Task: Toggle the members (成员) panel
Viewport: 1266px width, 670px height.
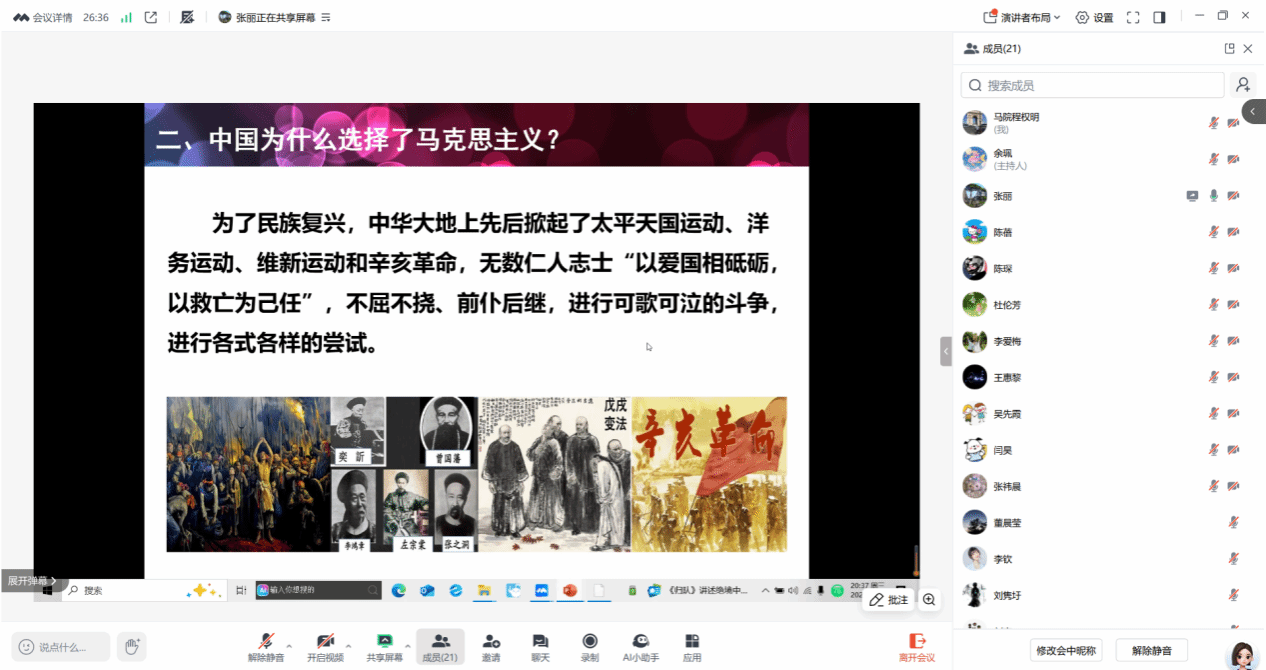Action: pos(440,642)
